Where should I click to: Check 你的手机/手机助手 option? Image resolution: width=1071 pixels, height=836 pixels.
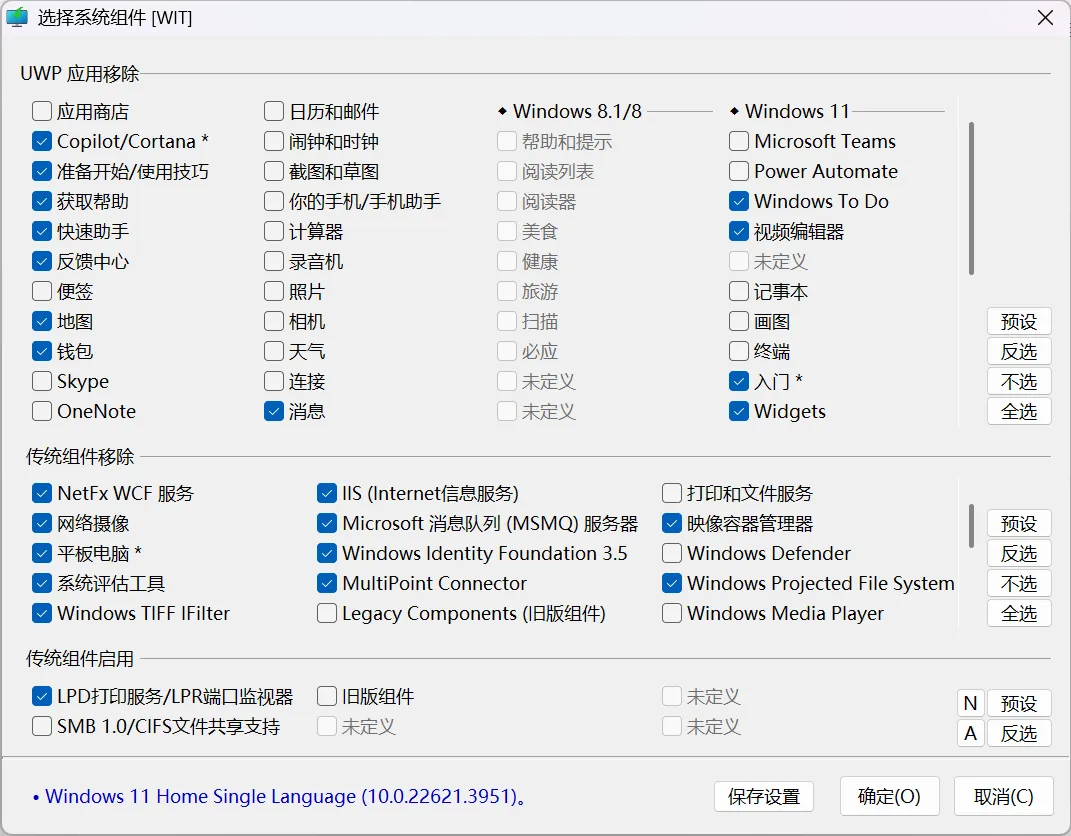tap(274, 201)
